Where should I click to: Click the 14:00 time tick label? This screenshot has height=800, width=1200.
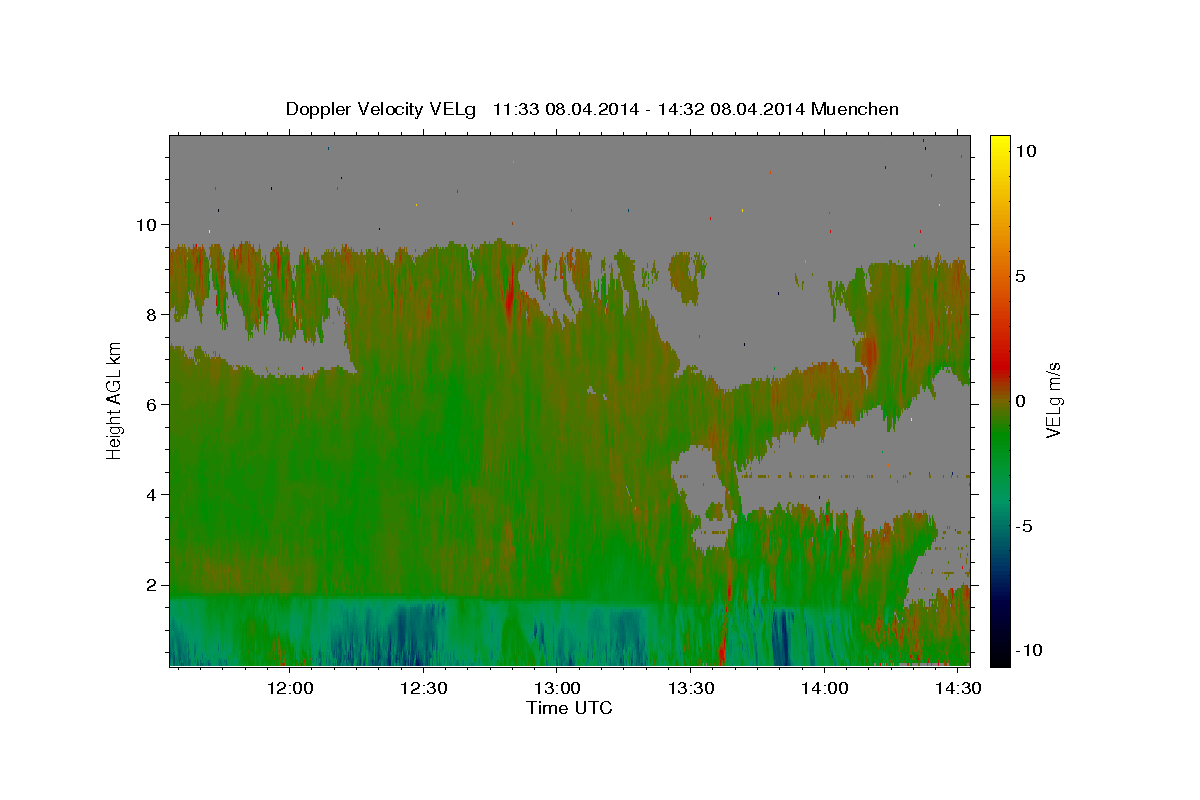824,688
